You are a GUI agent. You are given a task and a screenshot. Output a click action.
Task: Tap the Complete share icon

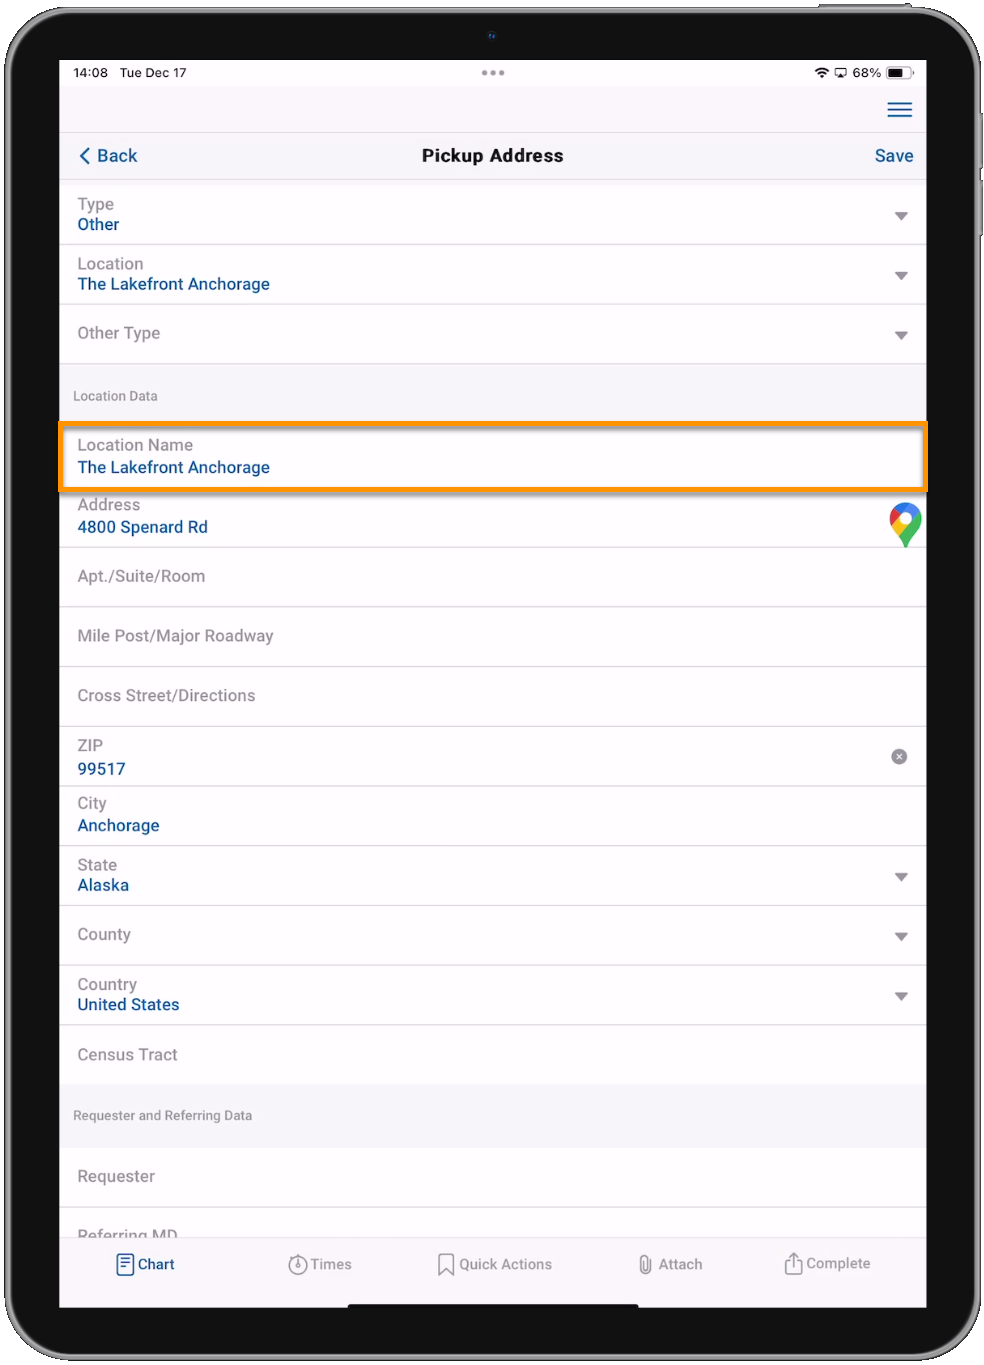(793, 1264)
